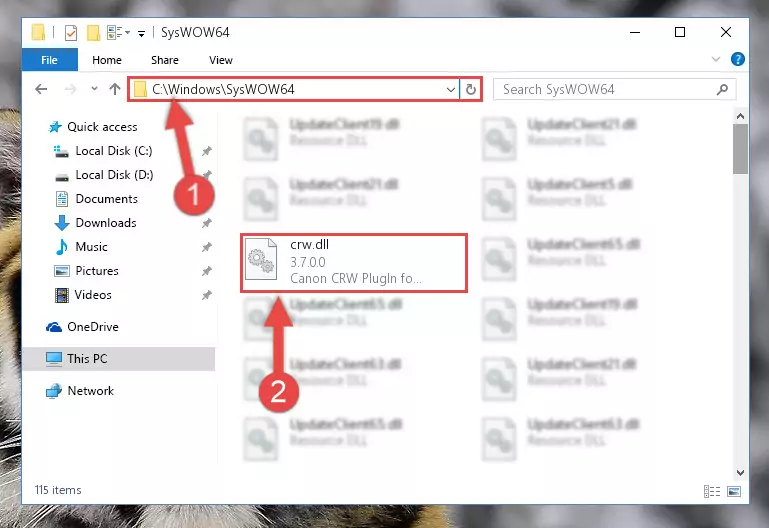Select This PC in the navigation pane
This screenshot has height=528, width=769.
click(x=118, y=359)
